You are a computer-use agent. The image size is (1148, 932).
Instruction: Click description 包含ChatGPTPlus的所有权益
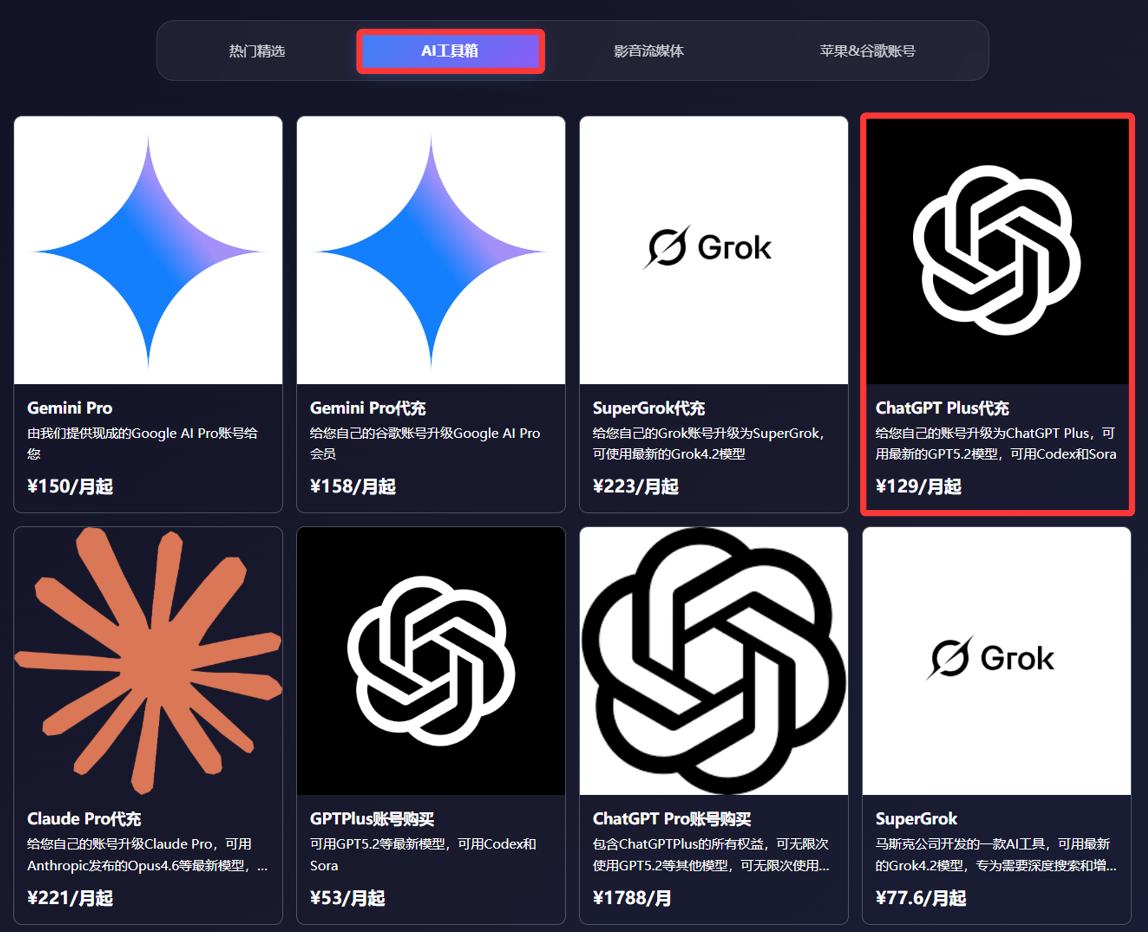711,855
